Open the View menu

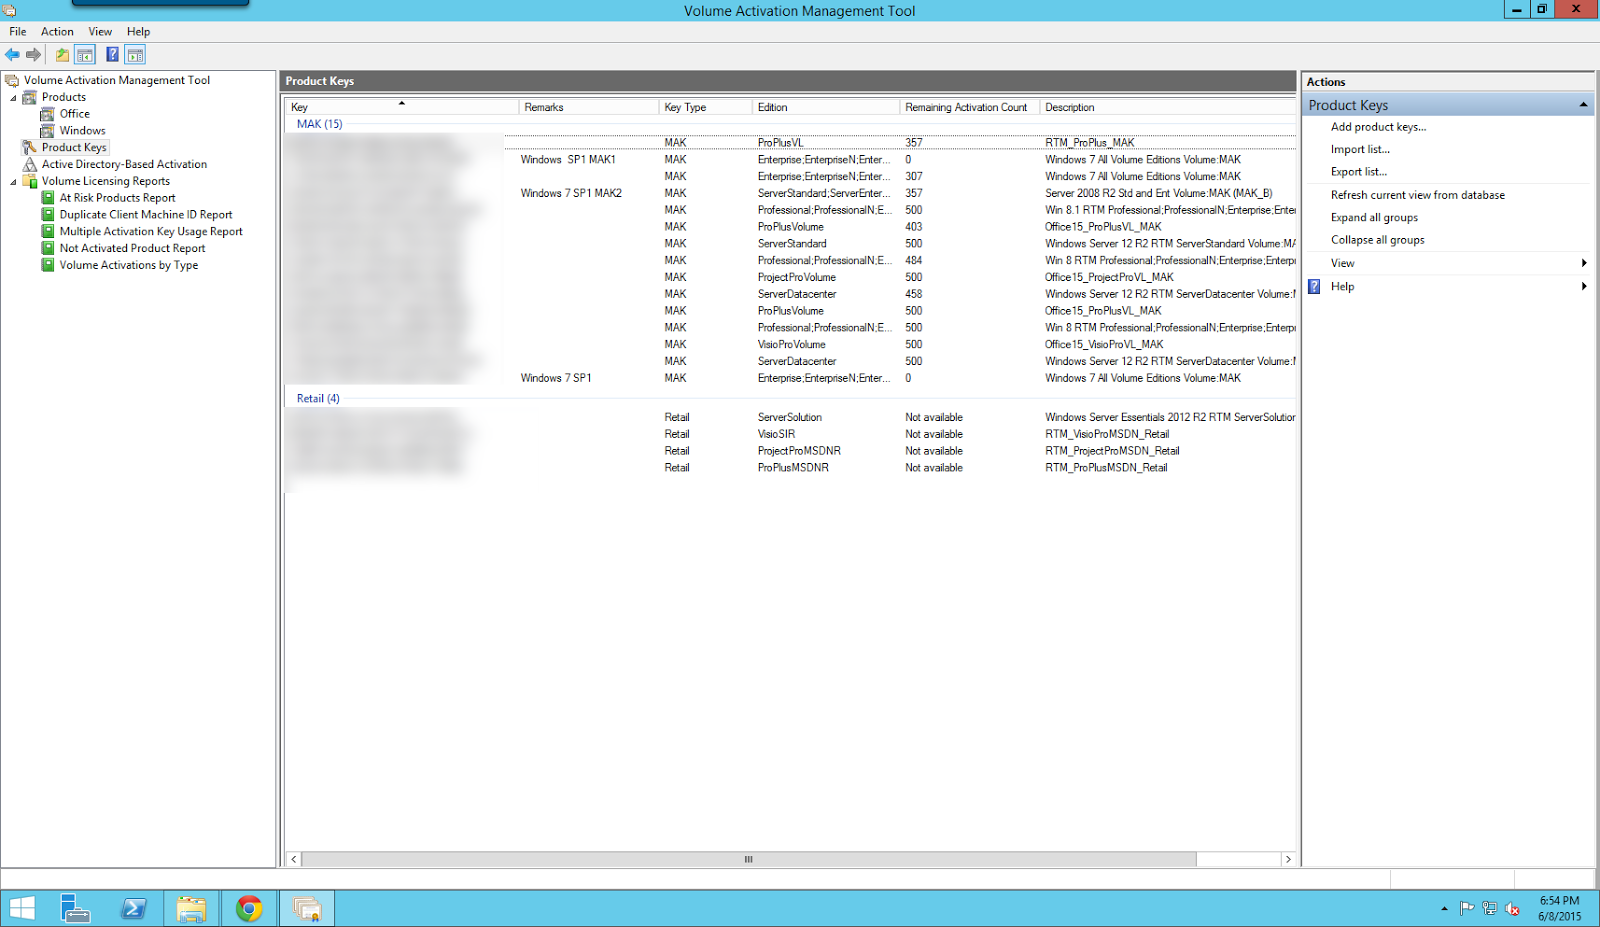100,32
